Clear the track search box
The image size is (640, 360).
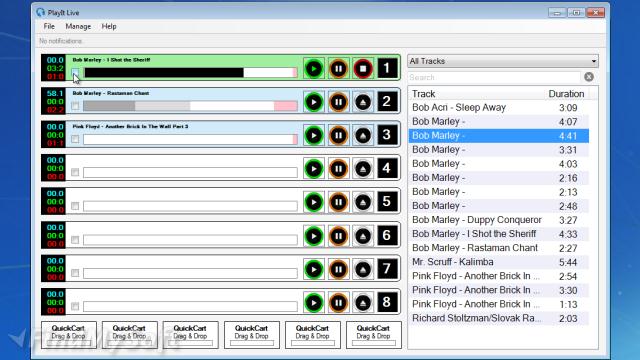coord(589,77)
